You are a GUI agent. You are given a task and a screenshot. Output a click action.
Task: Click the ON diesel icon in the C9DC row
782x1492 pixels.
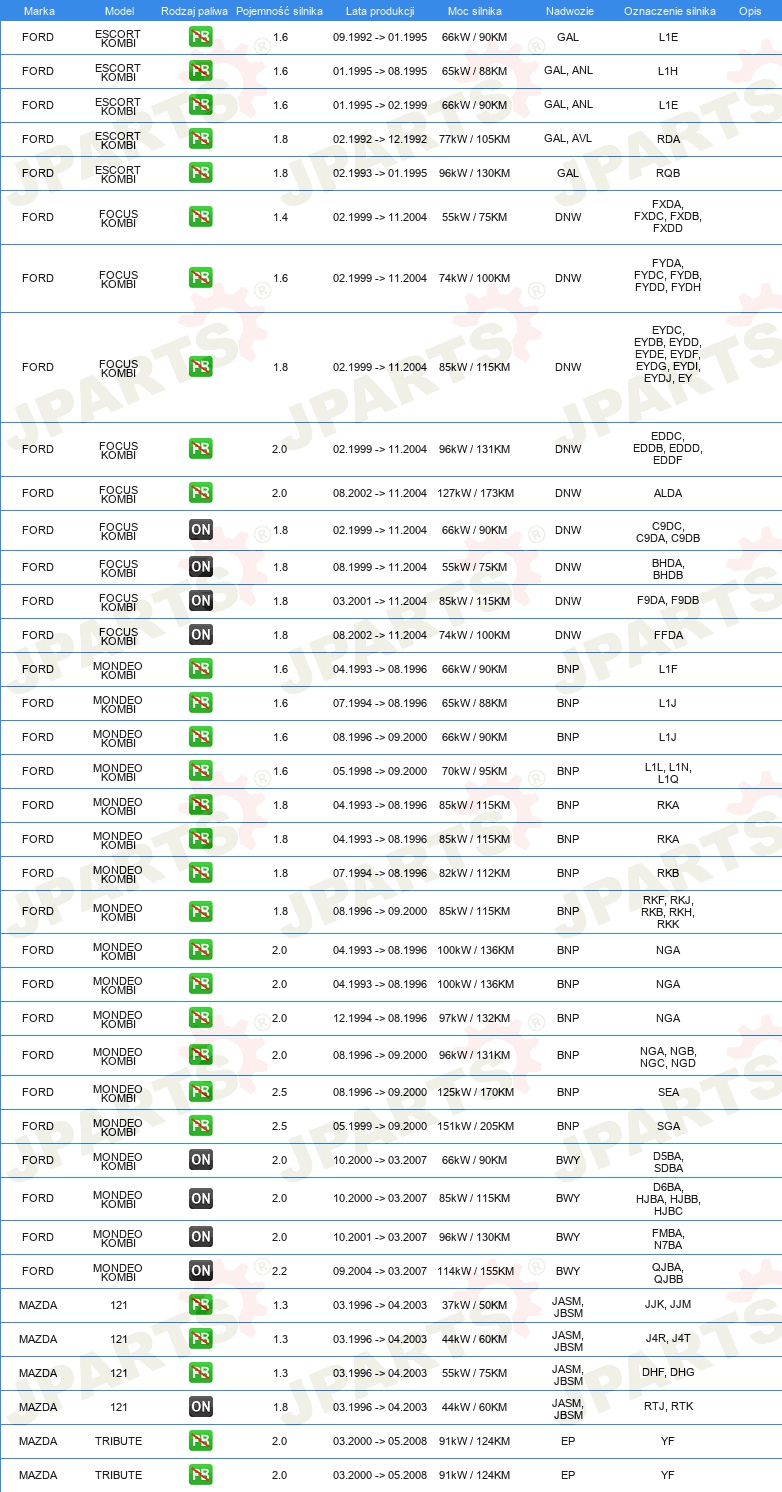coord(201,530)
